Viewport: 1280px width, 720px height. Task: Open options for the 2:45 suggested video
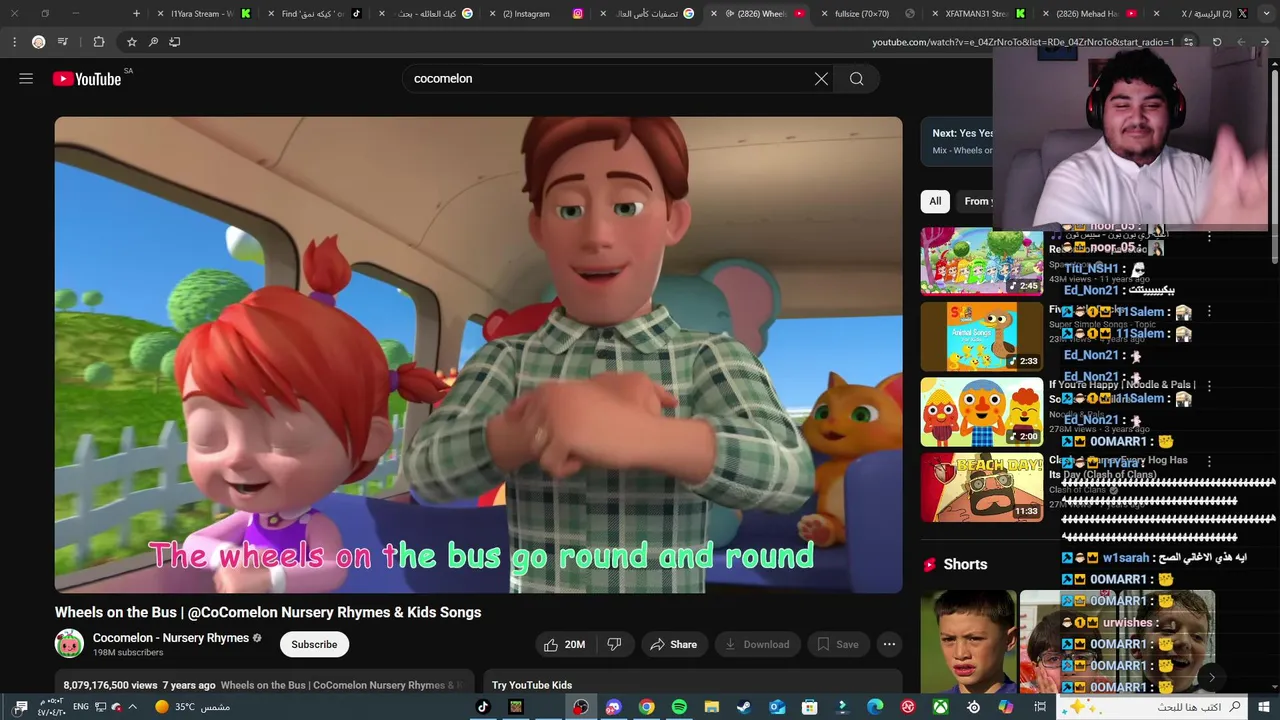pos(1209,237)
